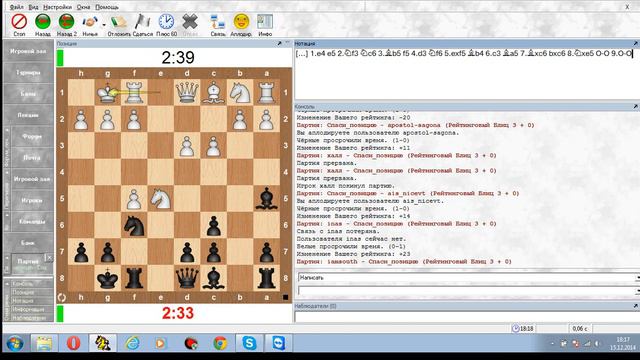Adjourn the game with the Отложить icon

[119, 22]
